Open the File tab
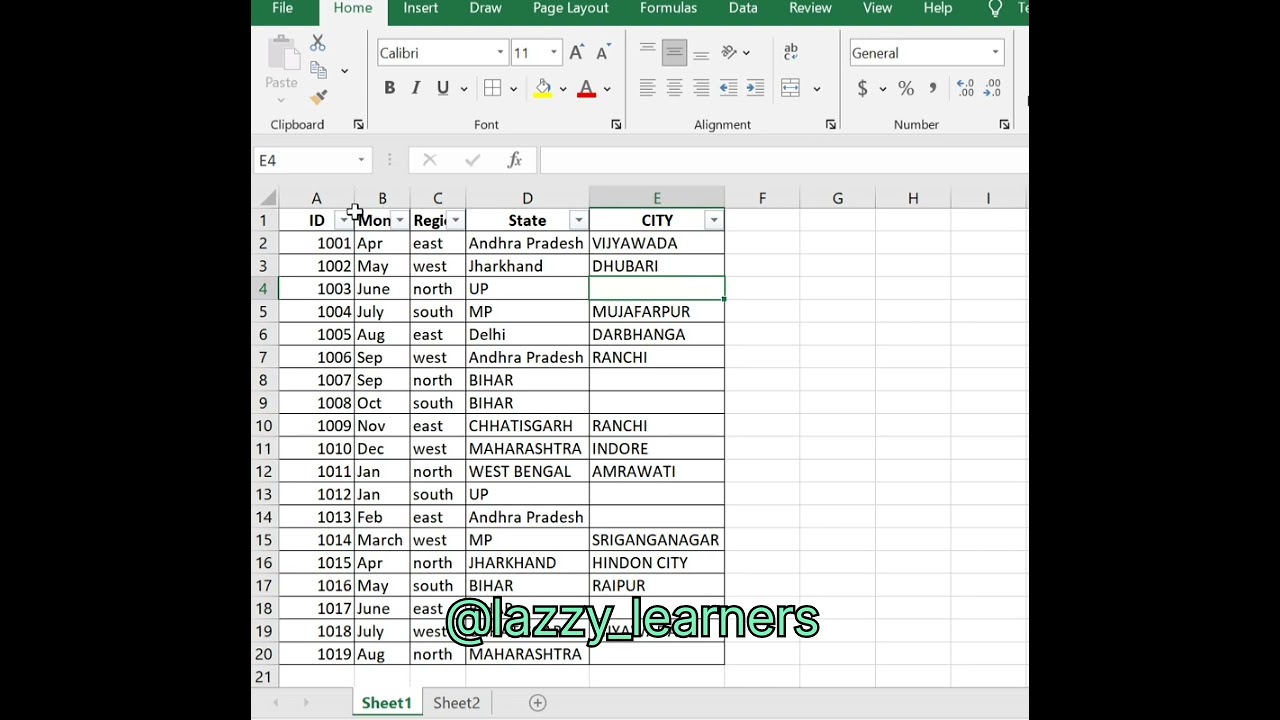1280x720 pixels. click(x=282, y=8)
